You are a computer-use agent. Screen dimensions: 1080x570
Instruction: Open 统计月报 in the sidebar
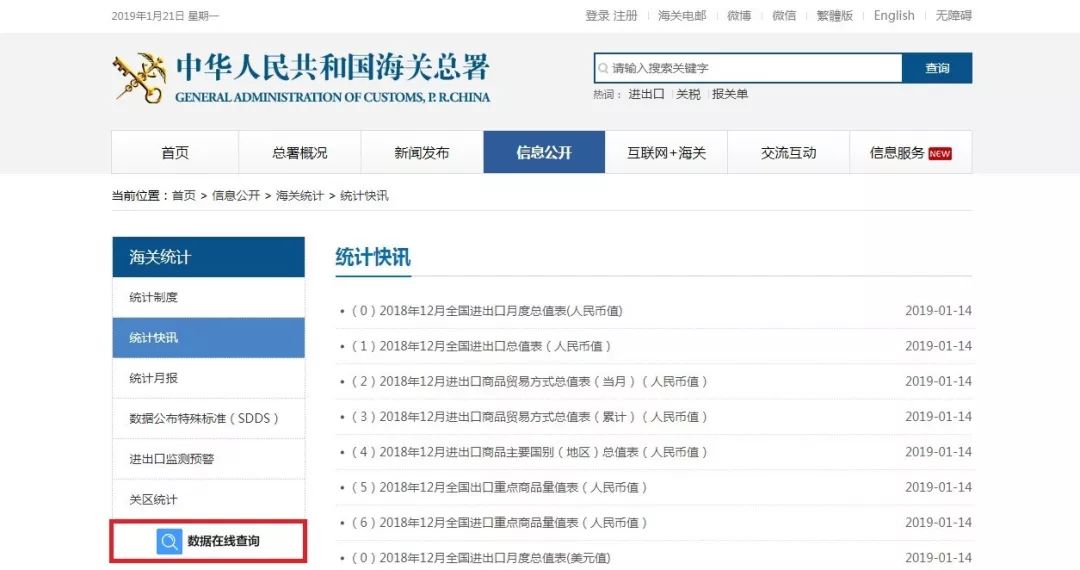point(209,378)
